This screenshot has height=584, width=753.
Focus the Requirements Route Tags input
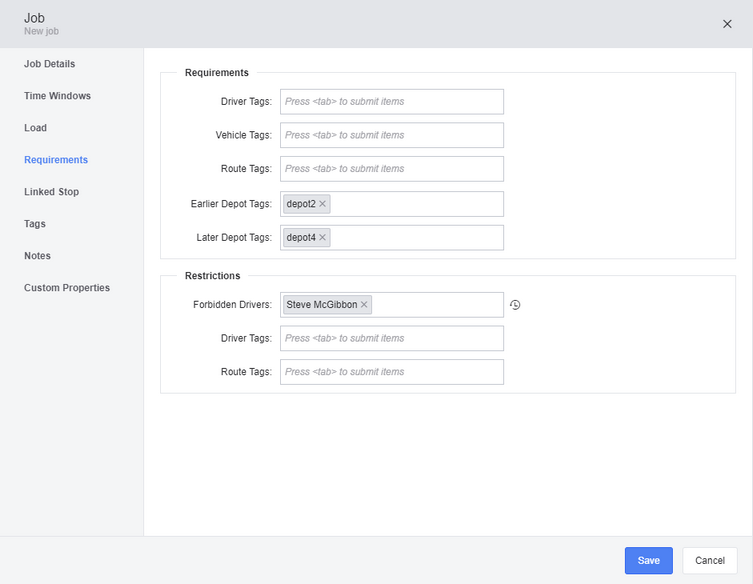coord(391,169)
